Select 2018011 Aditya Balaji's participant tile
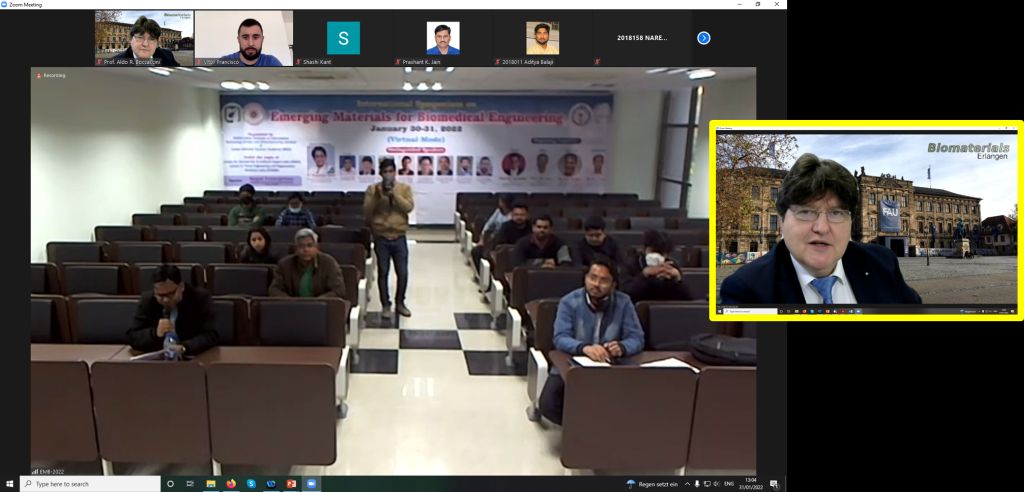The height and width of the screenshot is (492, 1024). 542,38
